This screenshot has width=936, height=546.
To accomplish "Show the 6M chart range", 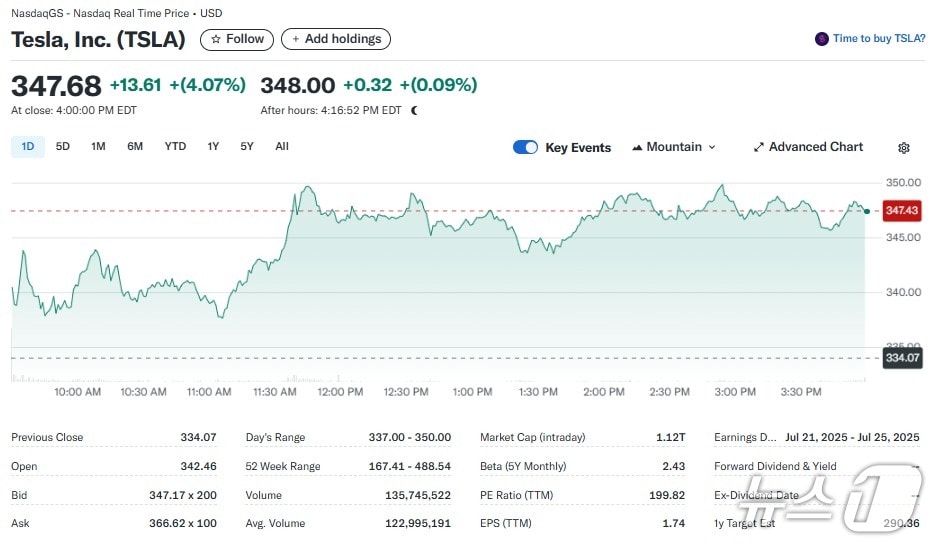I will [x=135, y=147].
